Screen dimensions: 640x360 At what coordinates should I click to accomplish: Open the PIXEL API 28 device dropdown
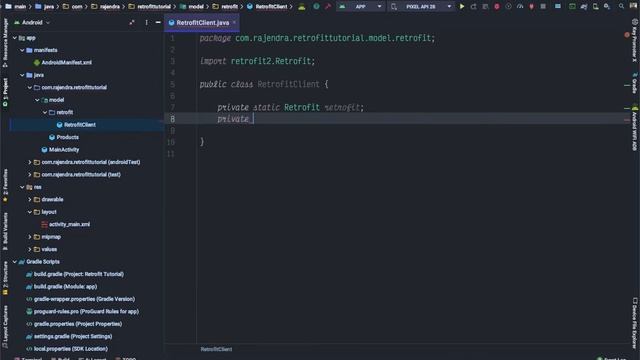point(421,7)
